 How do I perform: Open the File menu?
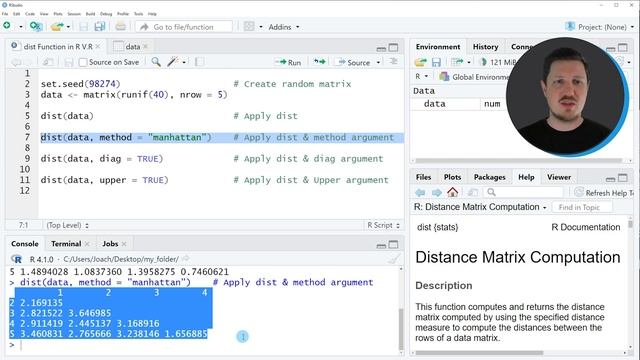point(5,14)
